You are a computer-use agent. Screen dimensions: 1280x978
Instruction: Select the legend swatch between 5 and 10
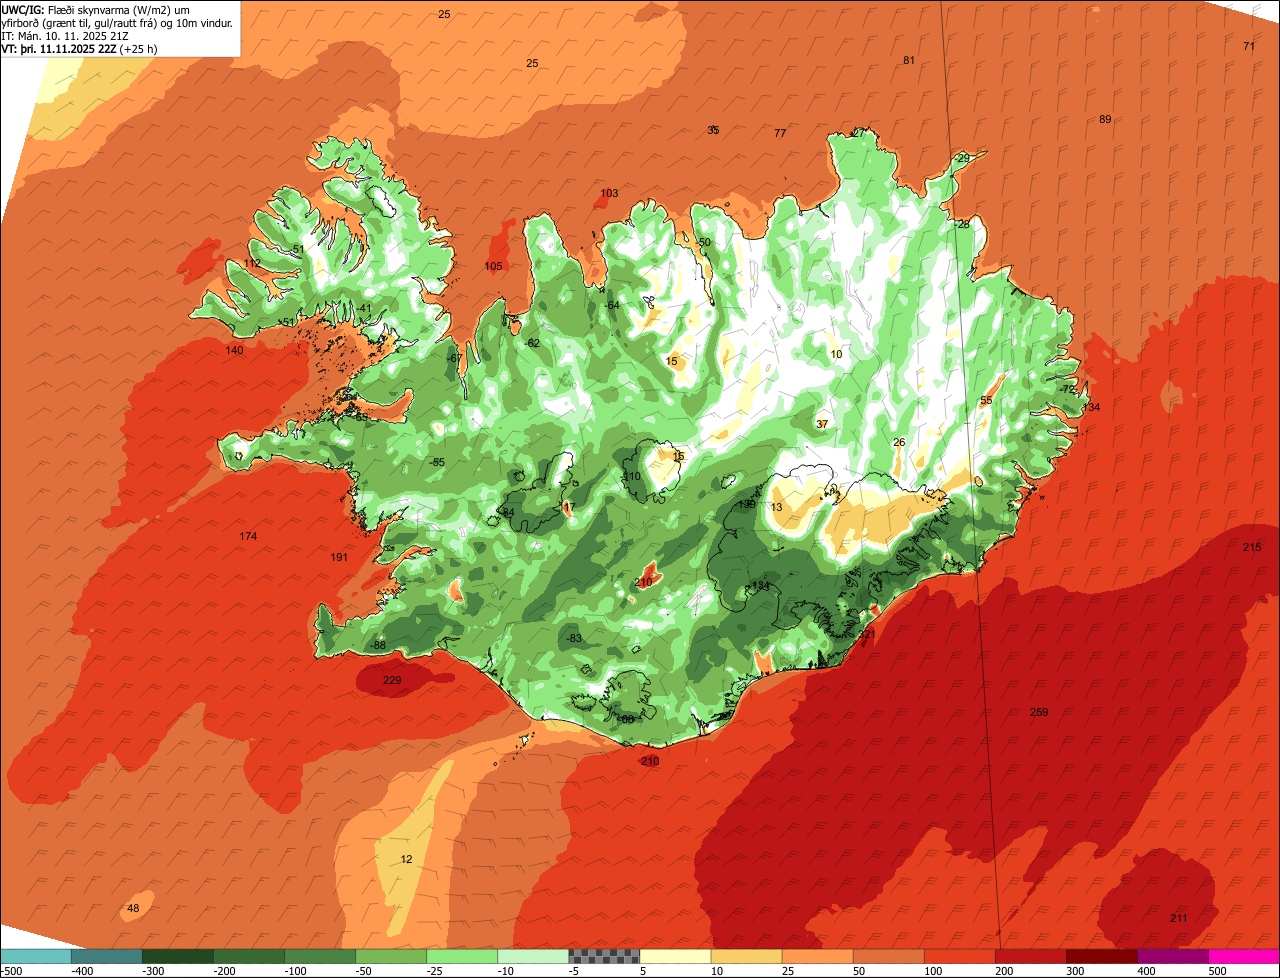[x=674, y=956]
